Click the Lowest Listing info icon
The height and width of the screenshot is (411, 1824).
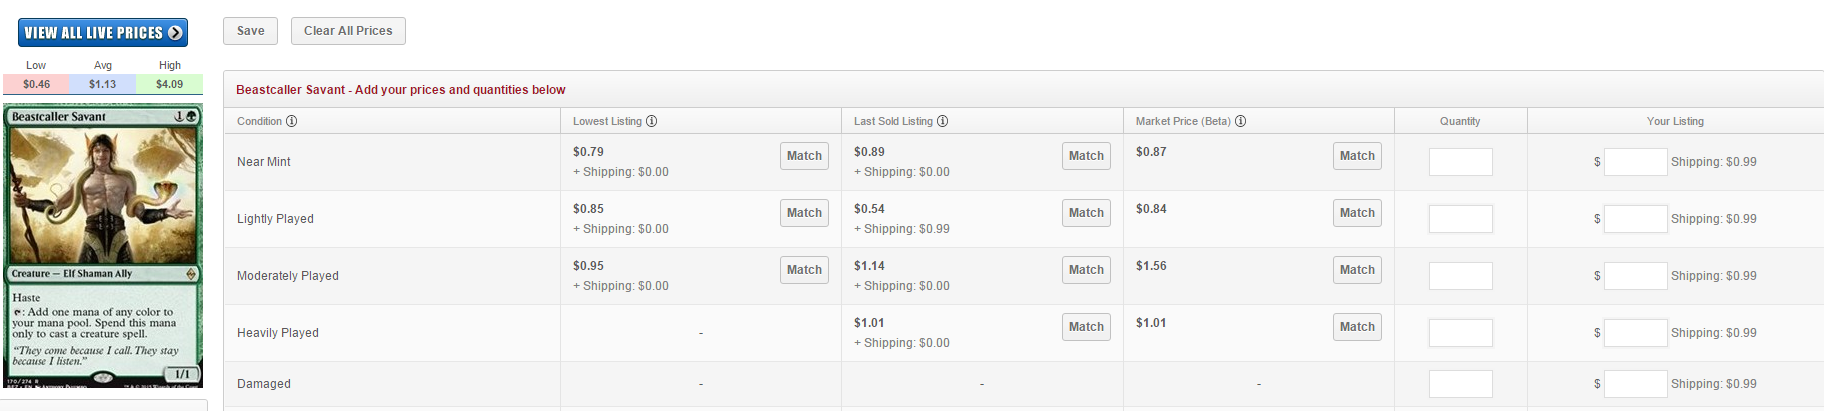coord(652,121)
